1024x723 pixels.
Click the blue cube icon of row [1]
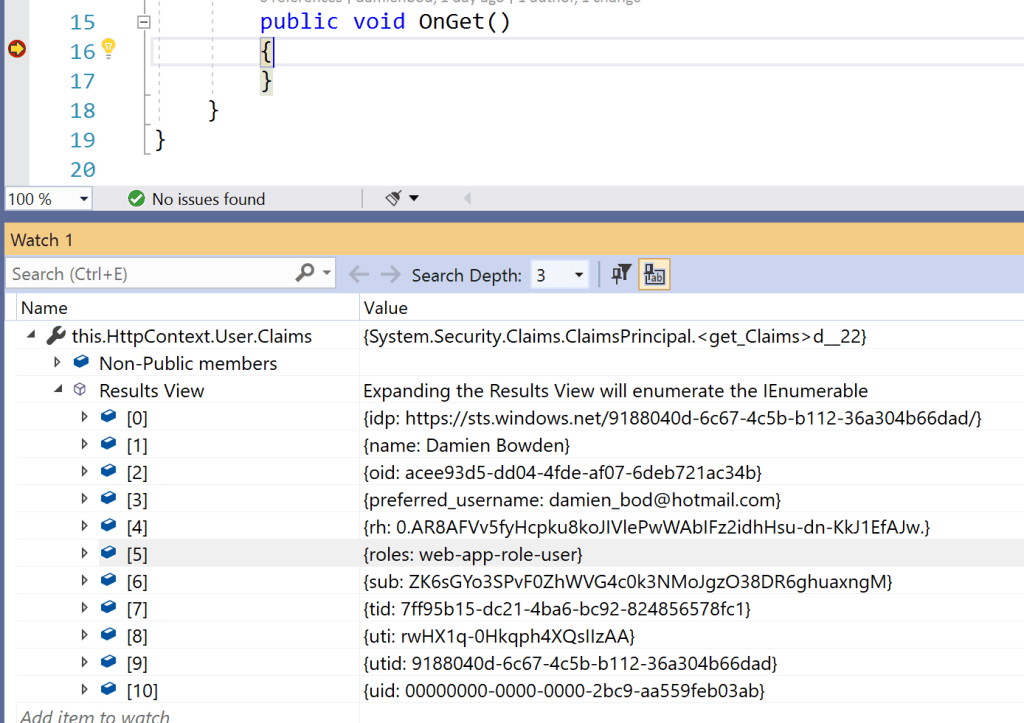108,443
